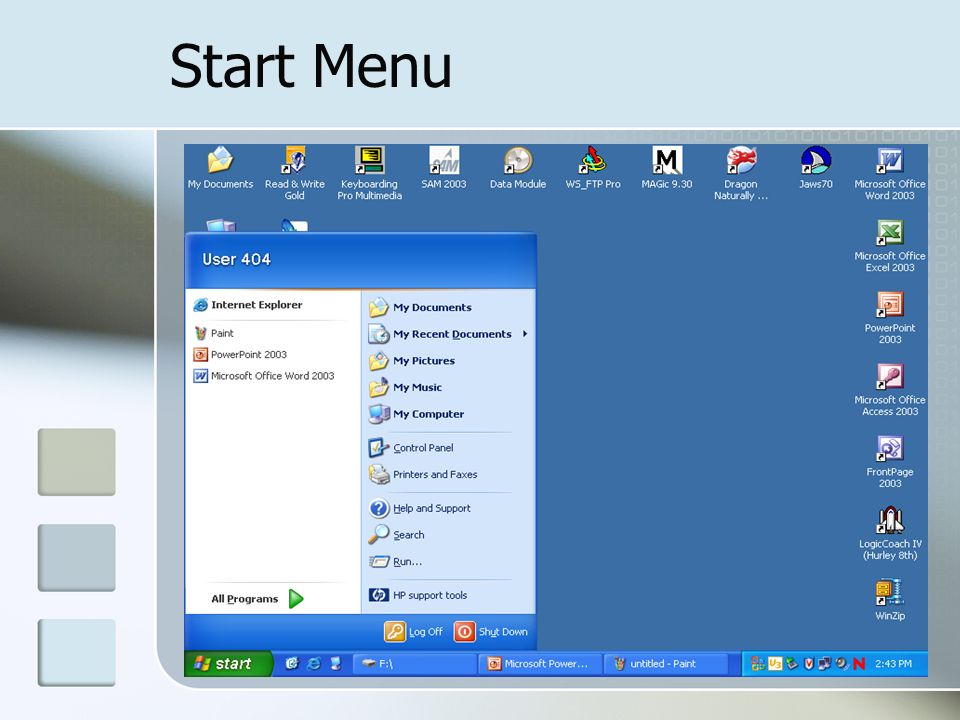Click the Shut Down button
960x720 pixels.
click(x=490, y=632)
